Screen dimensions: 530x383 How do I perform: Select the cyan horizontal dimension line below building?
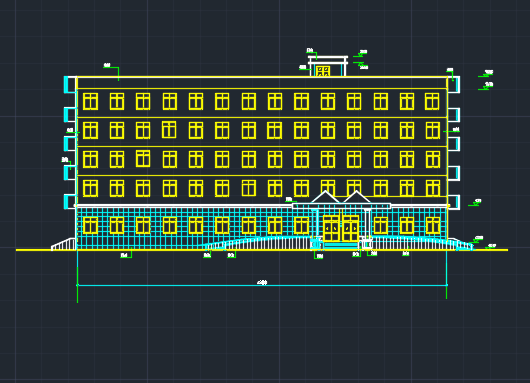click(x=262, y=286)
